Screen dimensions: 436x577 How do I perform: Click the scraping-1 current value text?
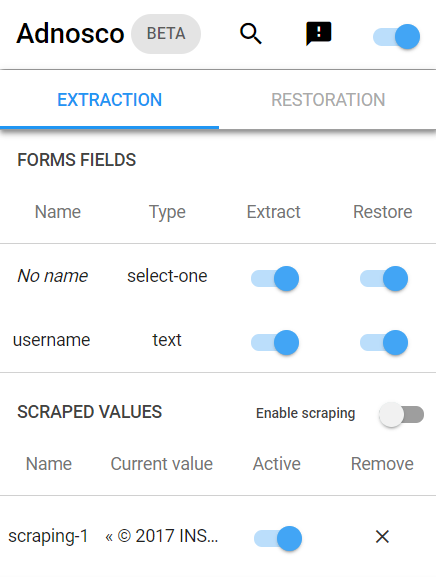tap(162, 536)
